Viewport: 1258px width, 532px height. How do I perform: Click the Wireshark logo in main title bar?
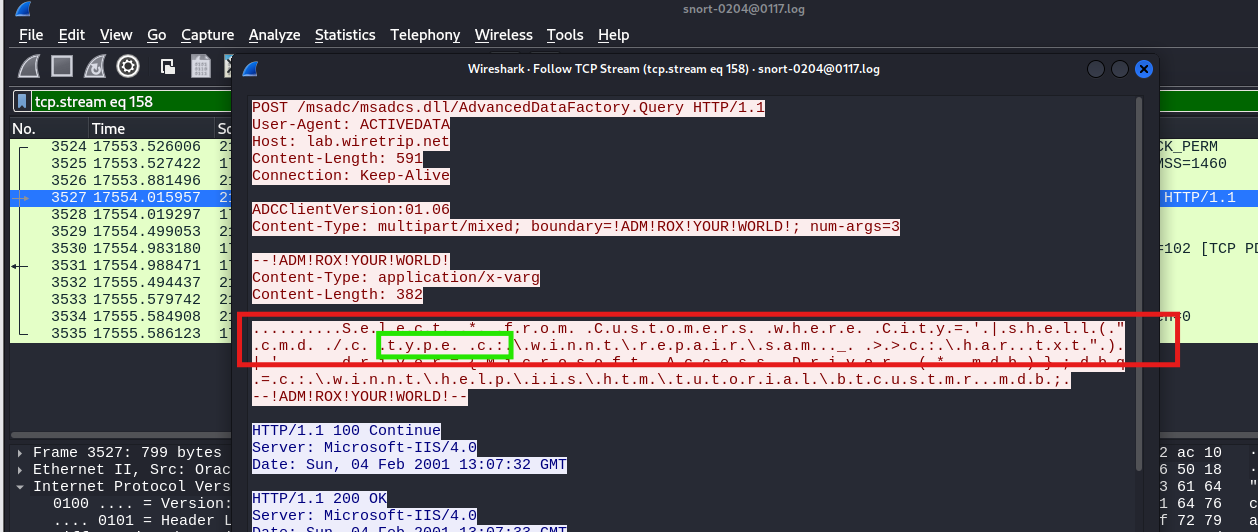(x=25, y=9)
